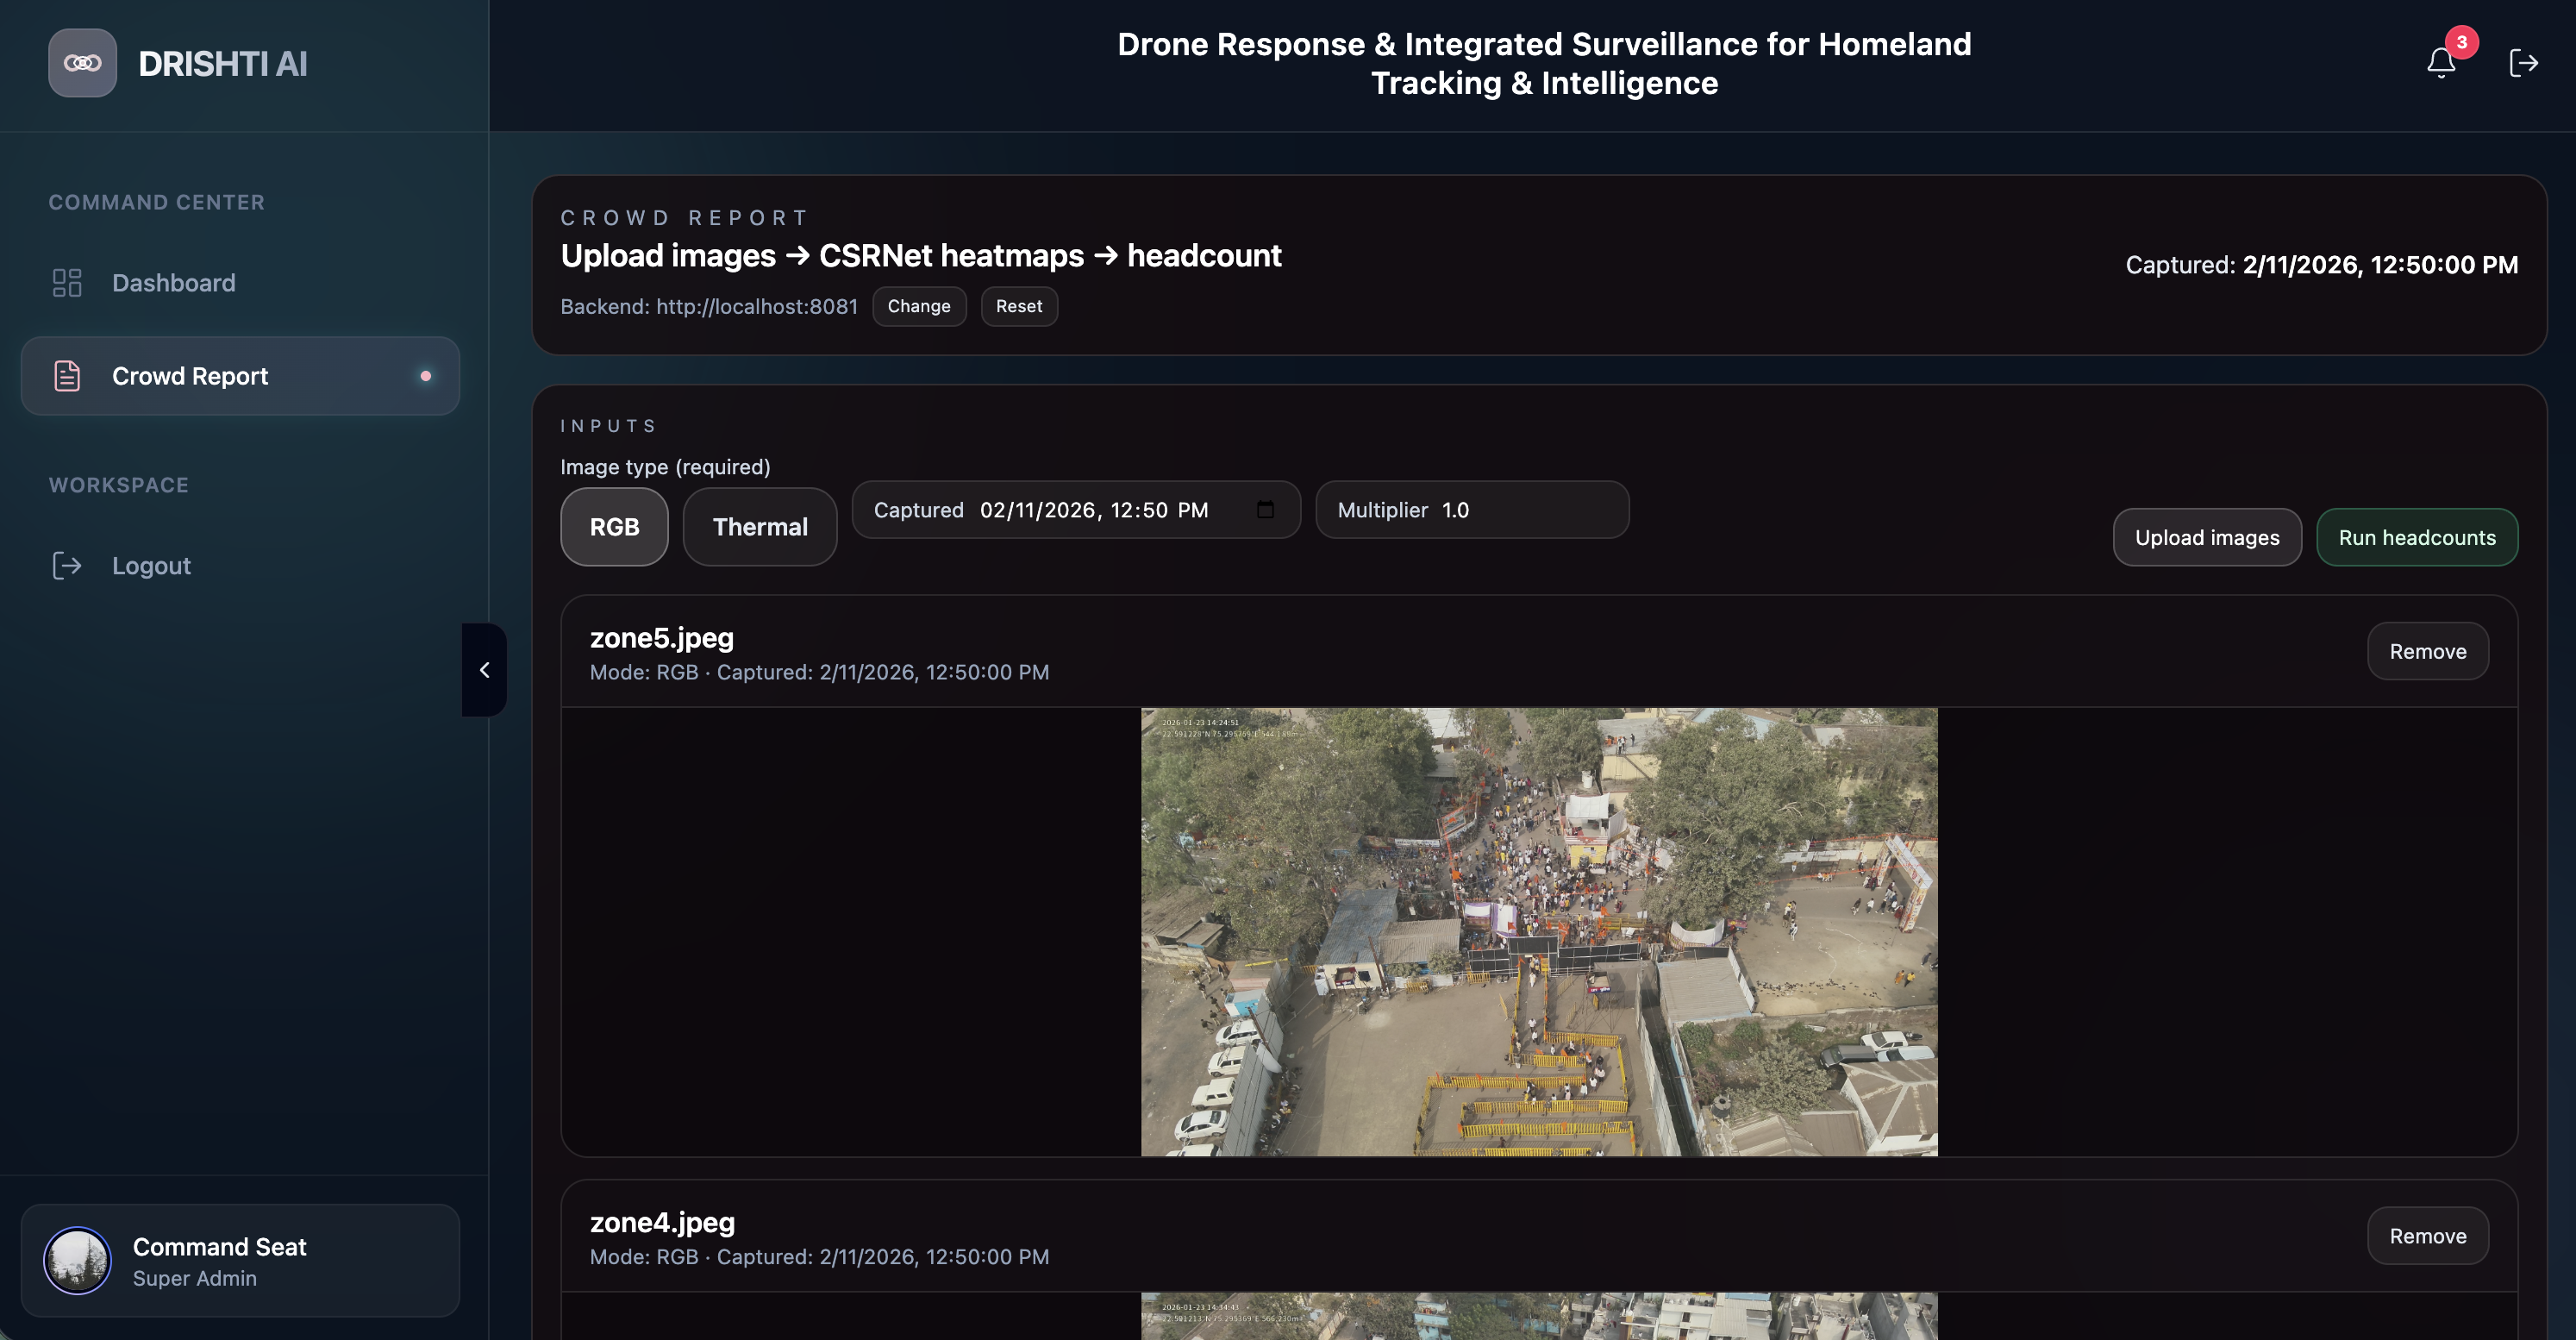The image size is (2576, 1340).
Task: Click the WORKSPACE section label
Action: click(119, 486)
